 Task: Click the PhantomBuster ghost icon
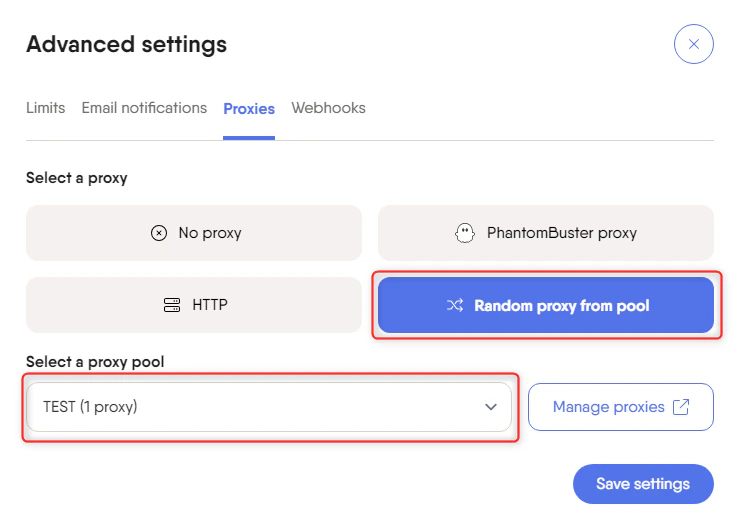tap(464, 233)
